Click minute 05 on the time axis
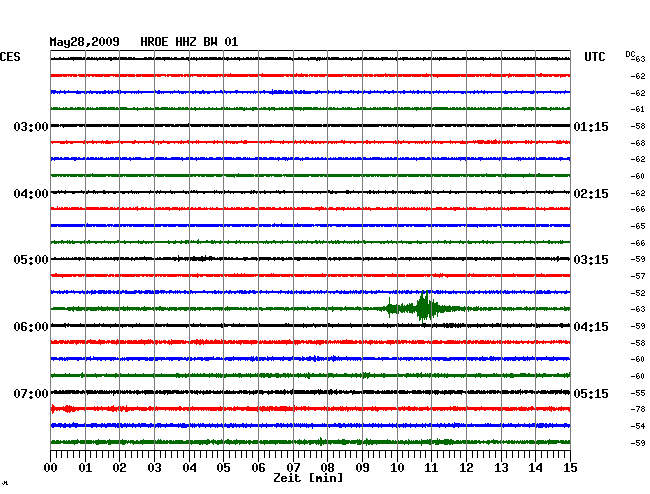Screen dimensions: 650x494 click(223, 468)
